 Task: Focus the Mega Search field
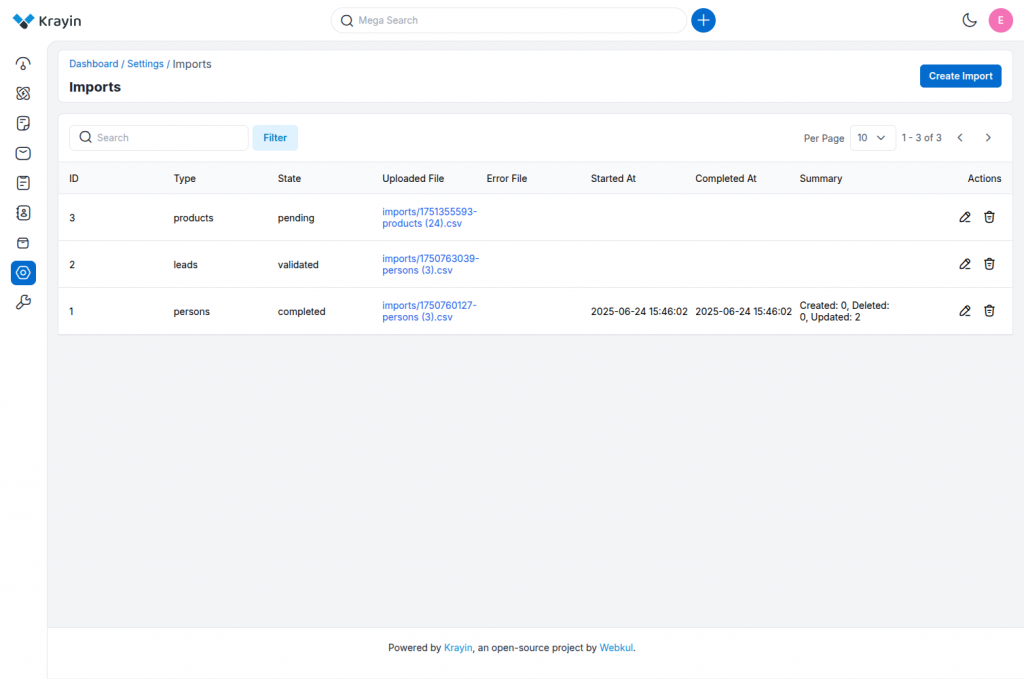coord(508,20)
